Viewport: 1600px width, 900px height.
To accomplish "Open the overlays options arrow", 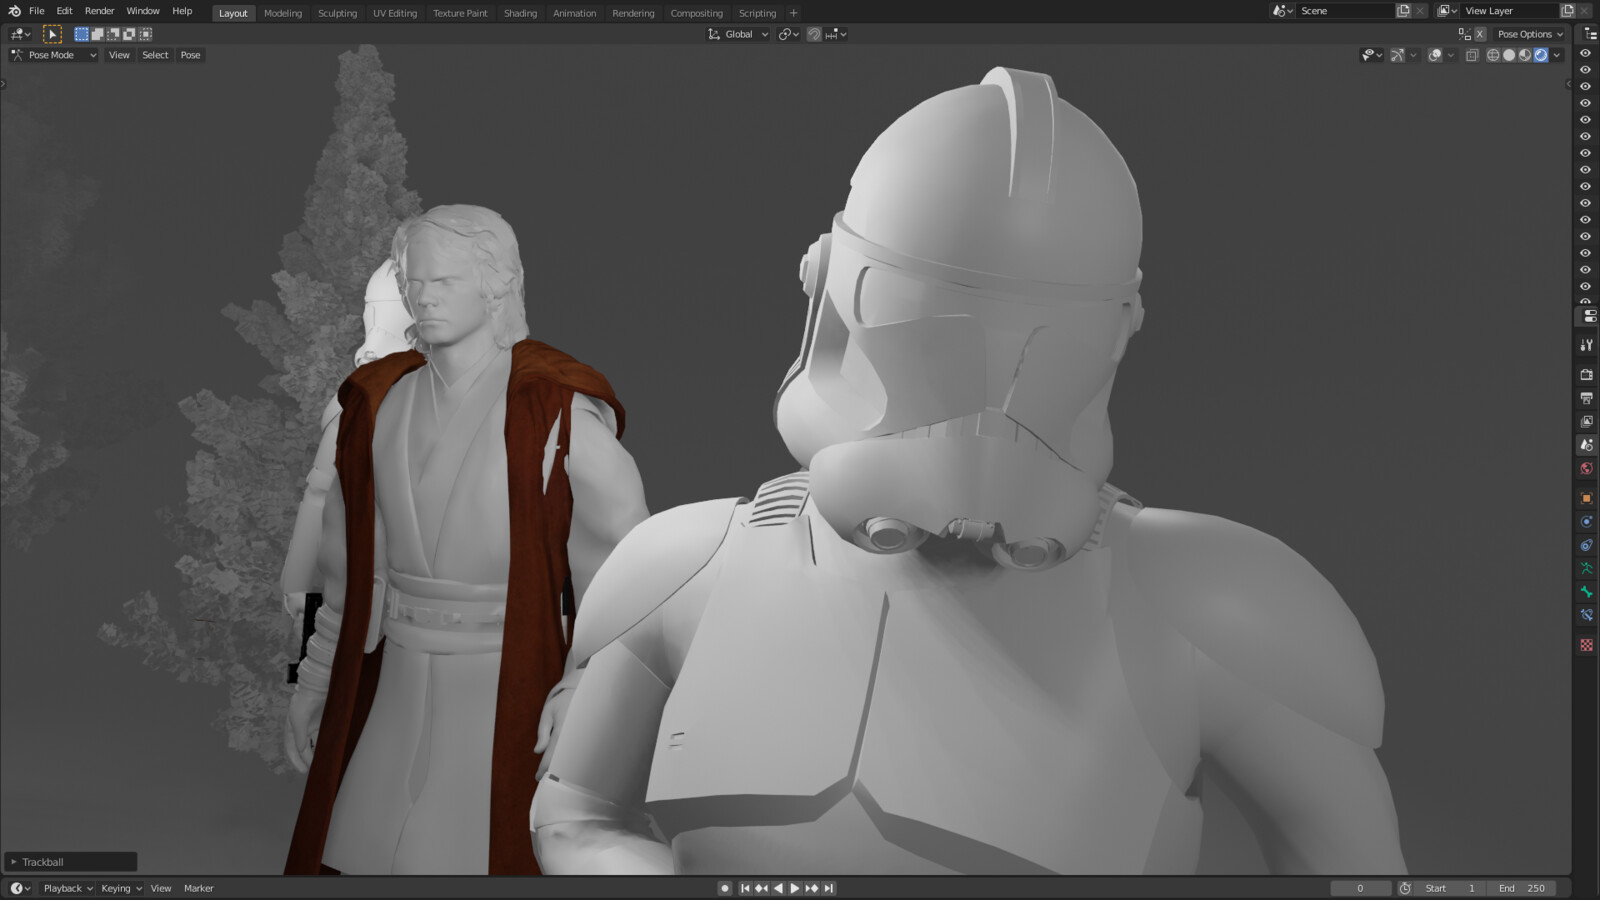I will point(1451,55).
